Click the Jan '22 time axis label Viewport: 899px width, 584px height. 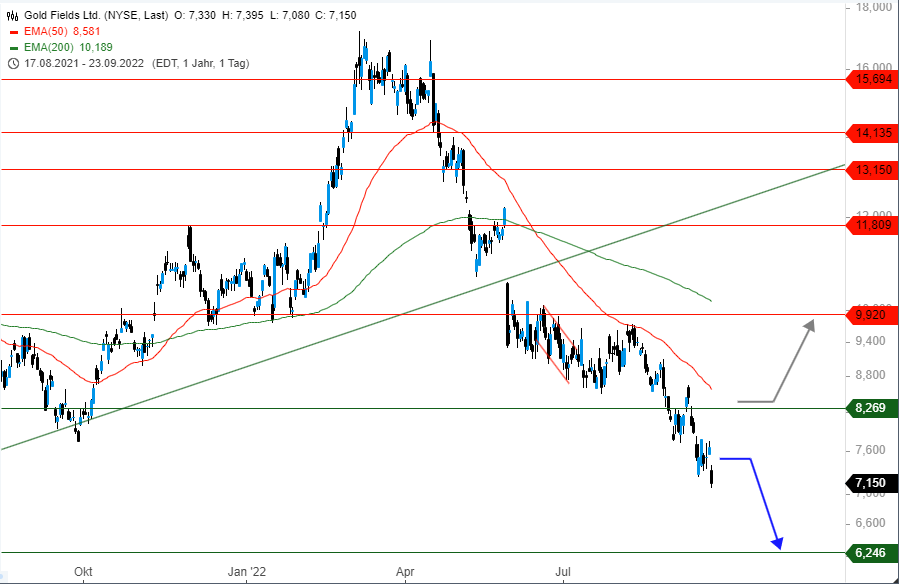click(248, 572)
